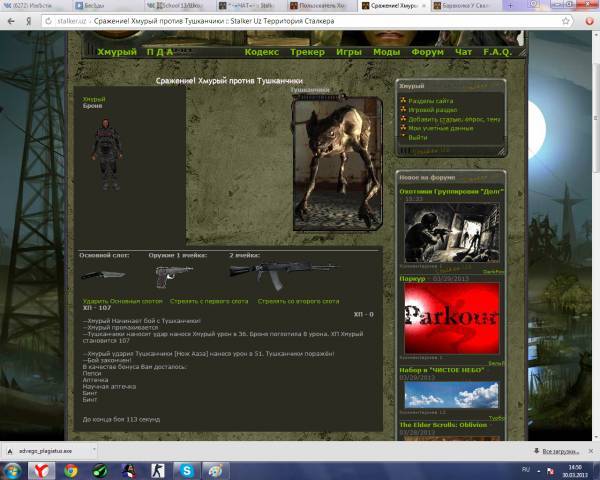Select the assault rifle in slot 2
This screenshot has height=480, width=600.
(x=268, y=270)
